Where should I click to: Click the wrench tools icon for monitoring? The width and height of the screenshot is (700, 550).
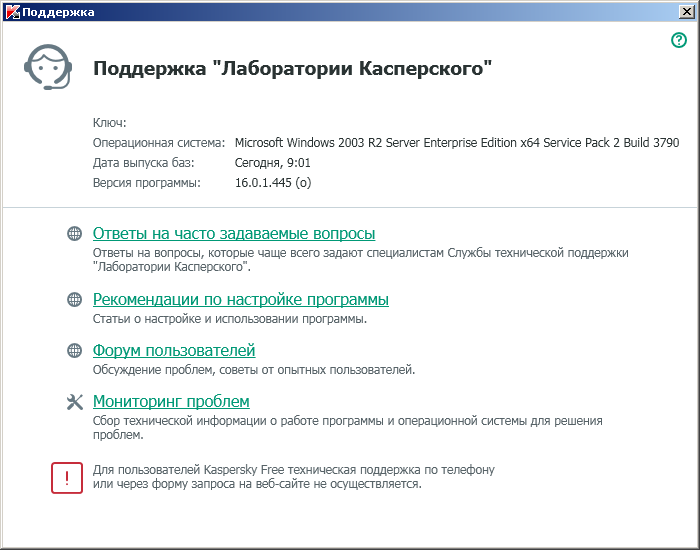[x=75, y=402]
